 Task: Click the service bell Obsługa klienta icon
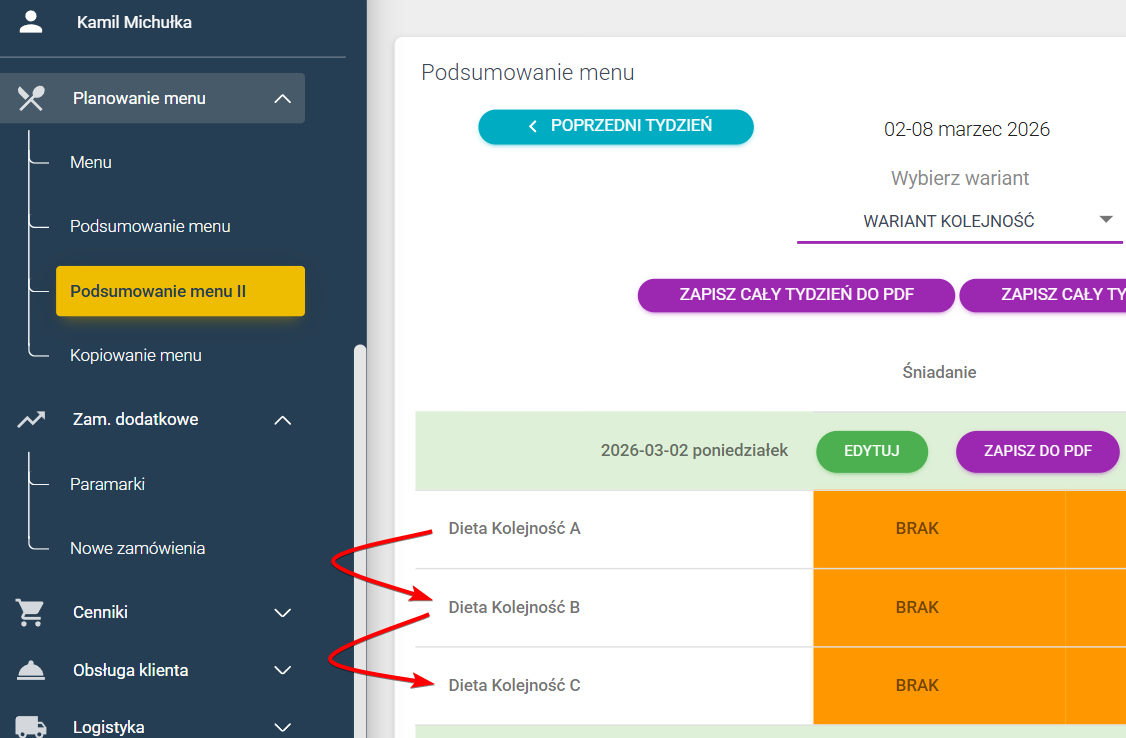click(31, 670)
